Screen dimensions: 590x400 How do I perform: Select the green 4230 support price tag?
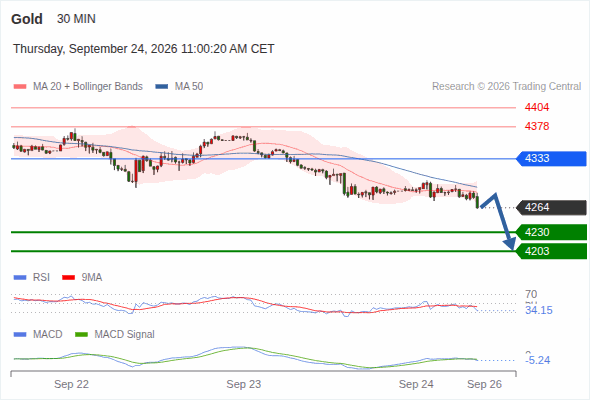[551, 232]
